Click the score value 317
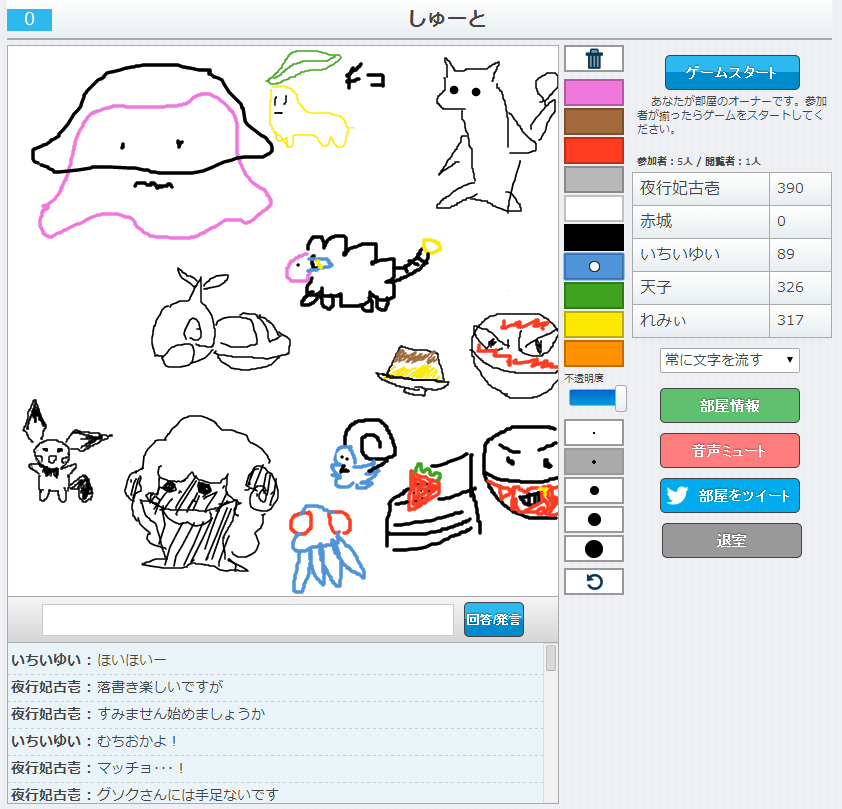 pyautogui.click(x=790, y=320)
